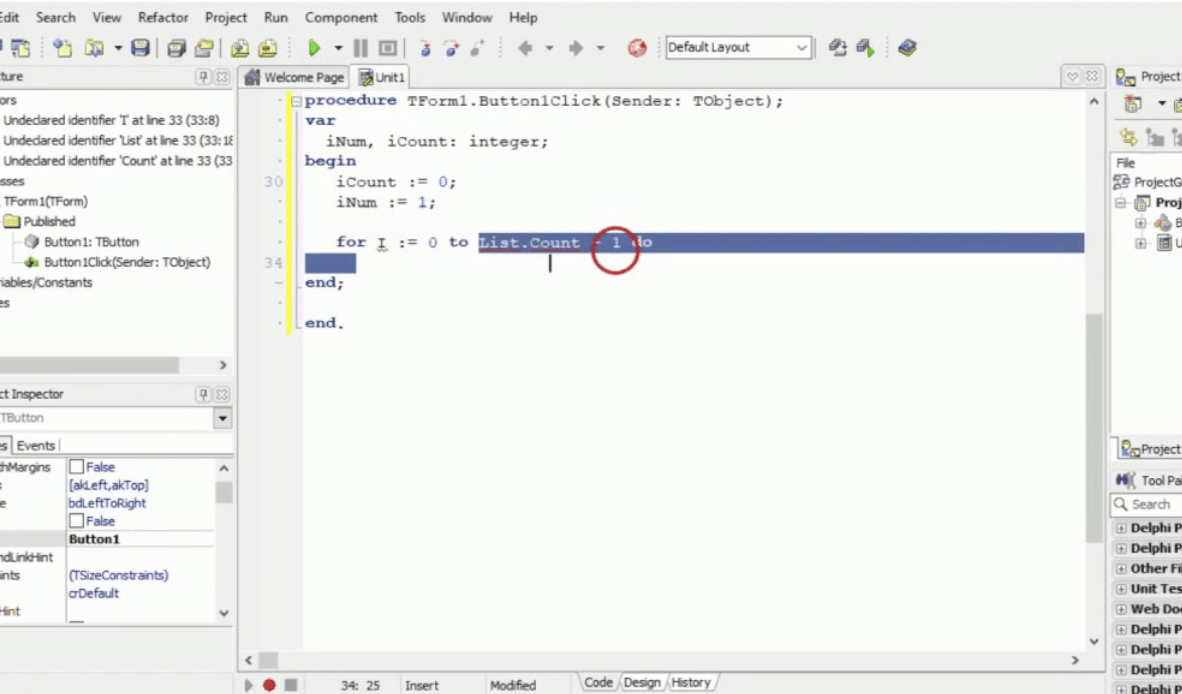This screenshot has height=694, width=1182.
Task: Click the Pause program button
Action: click(x=360, y=48)
